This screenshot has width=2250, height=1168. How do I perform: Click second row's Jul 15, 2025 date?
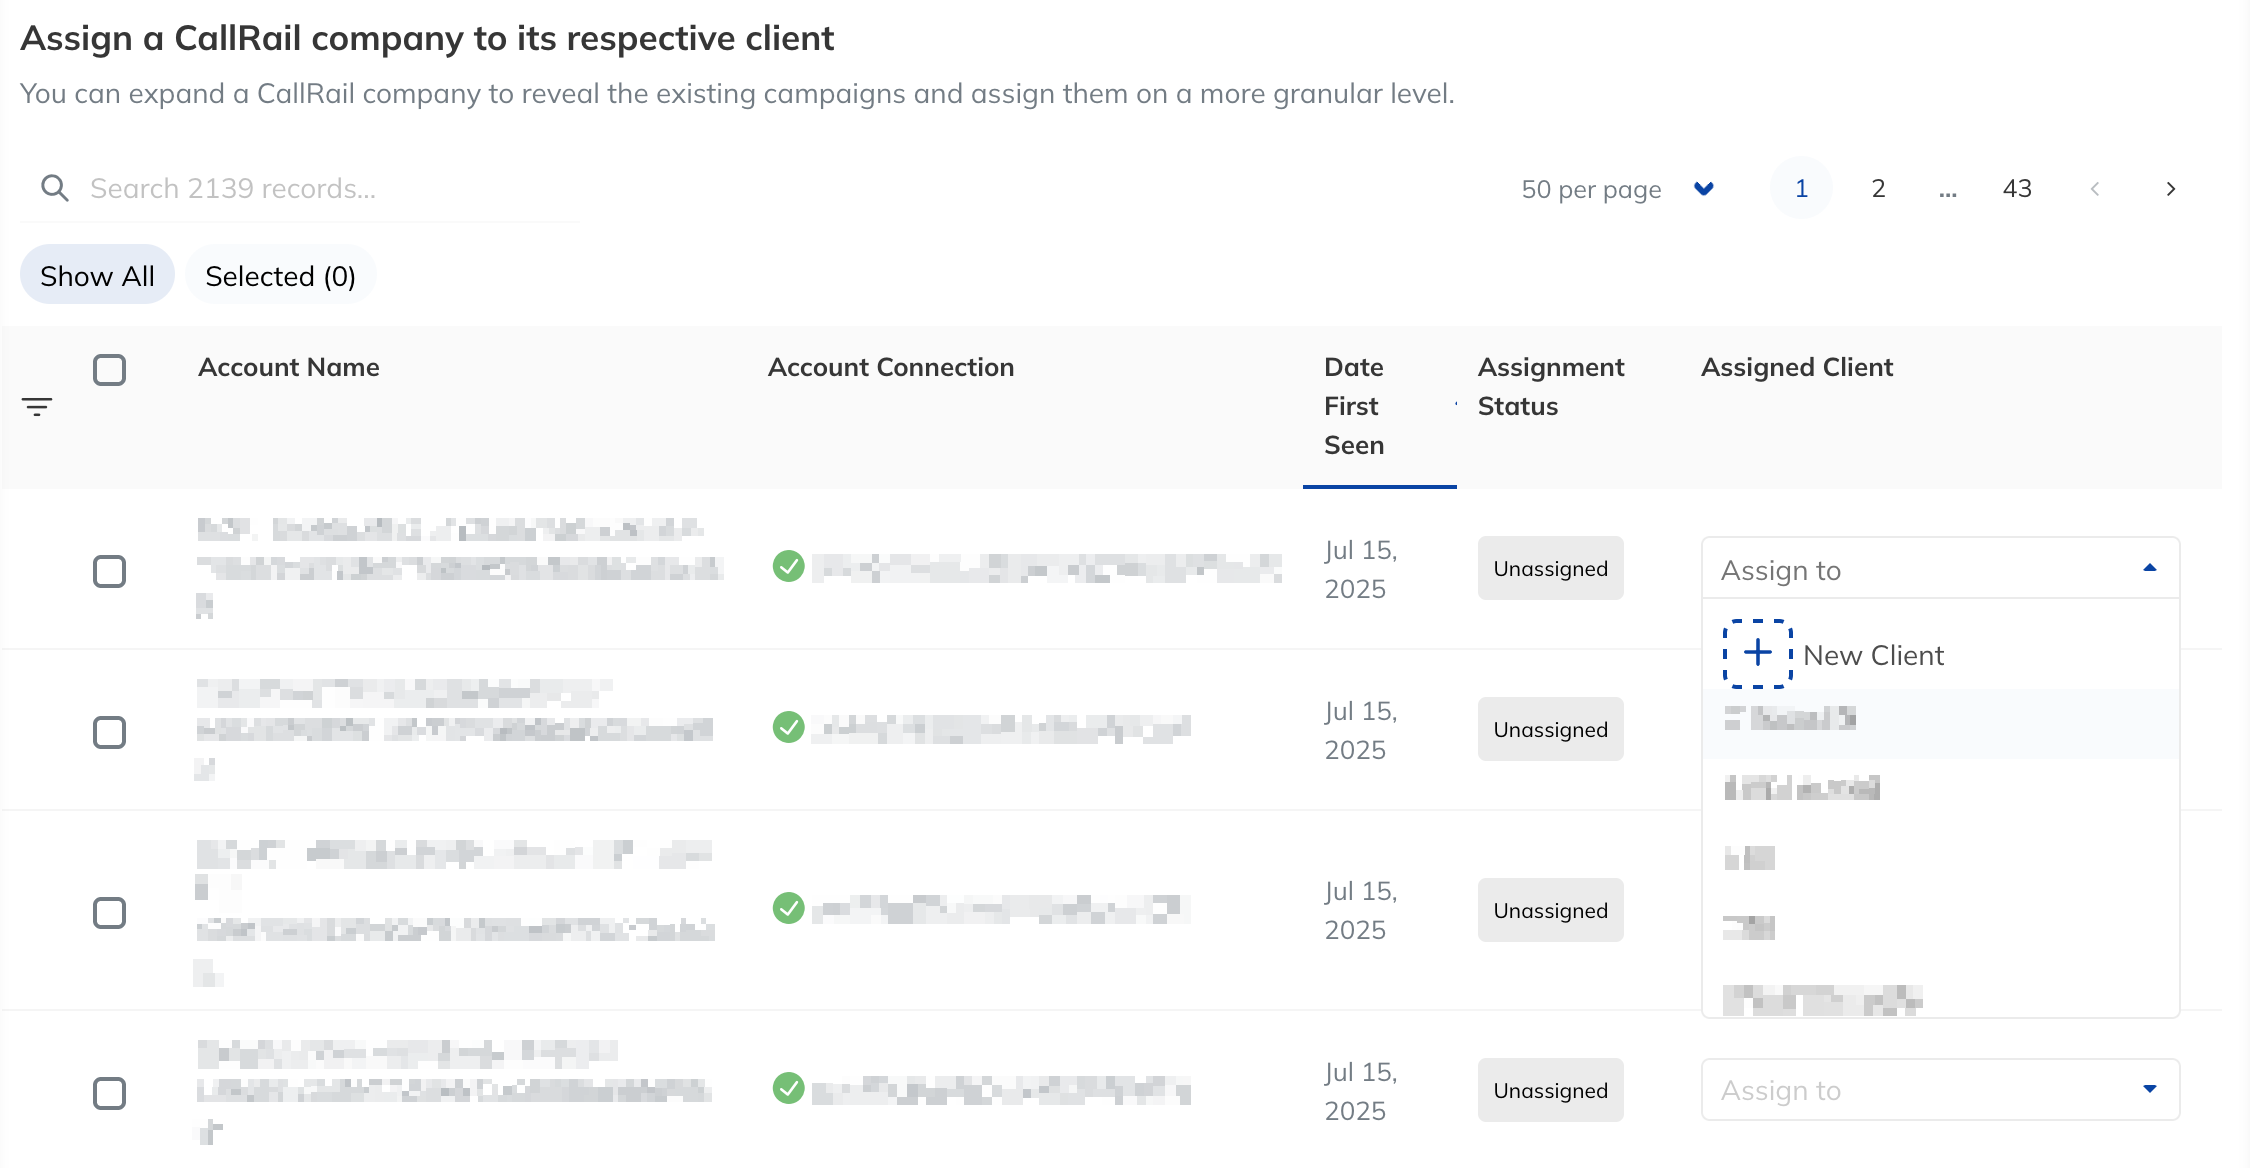(1360, 730)
